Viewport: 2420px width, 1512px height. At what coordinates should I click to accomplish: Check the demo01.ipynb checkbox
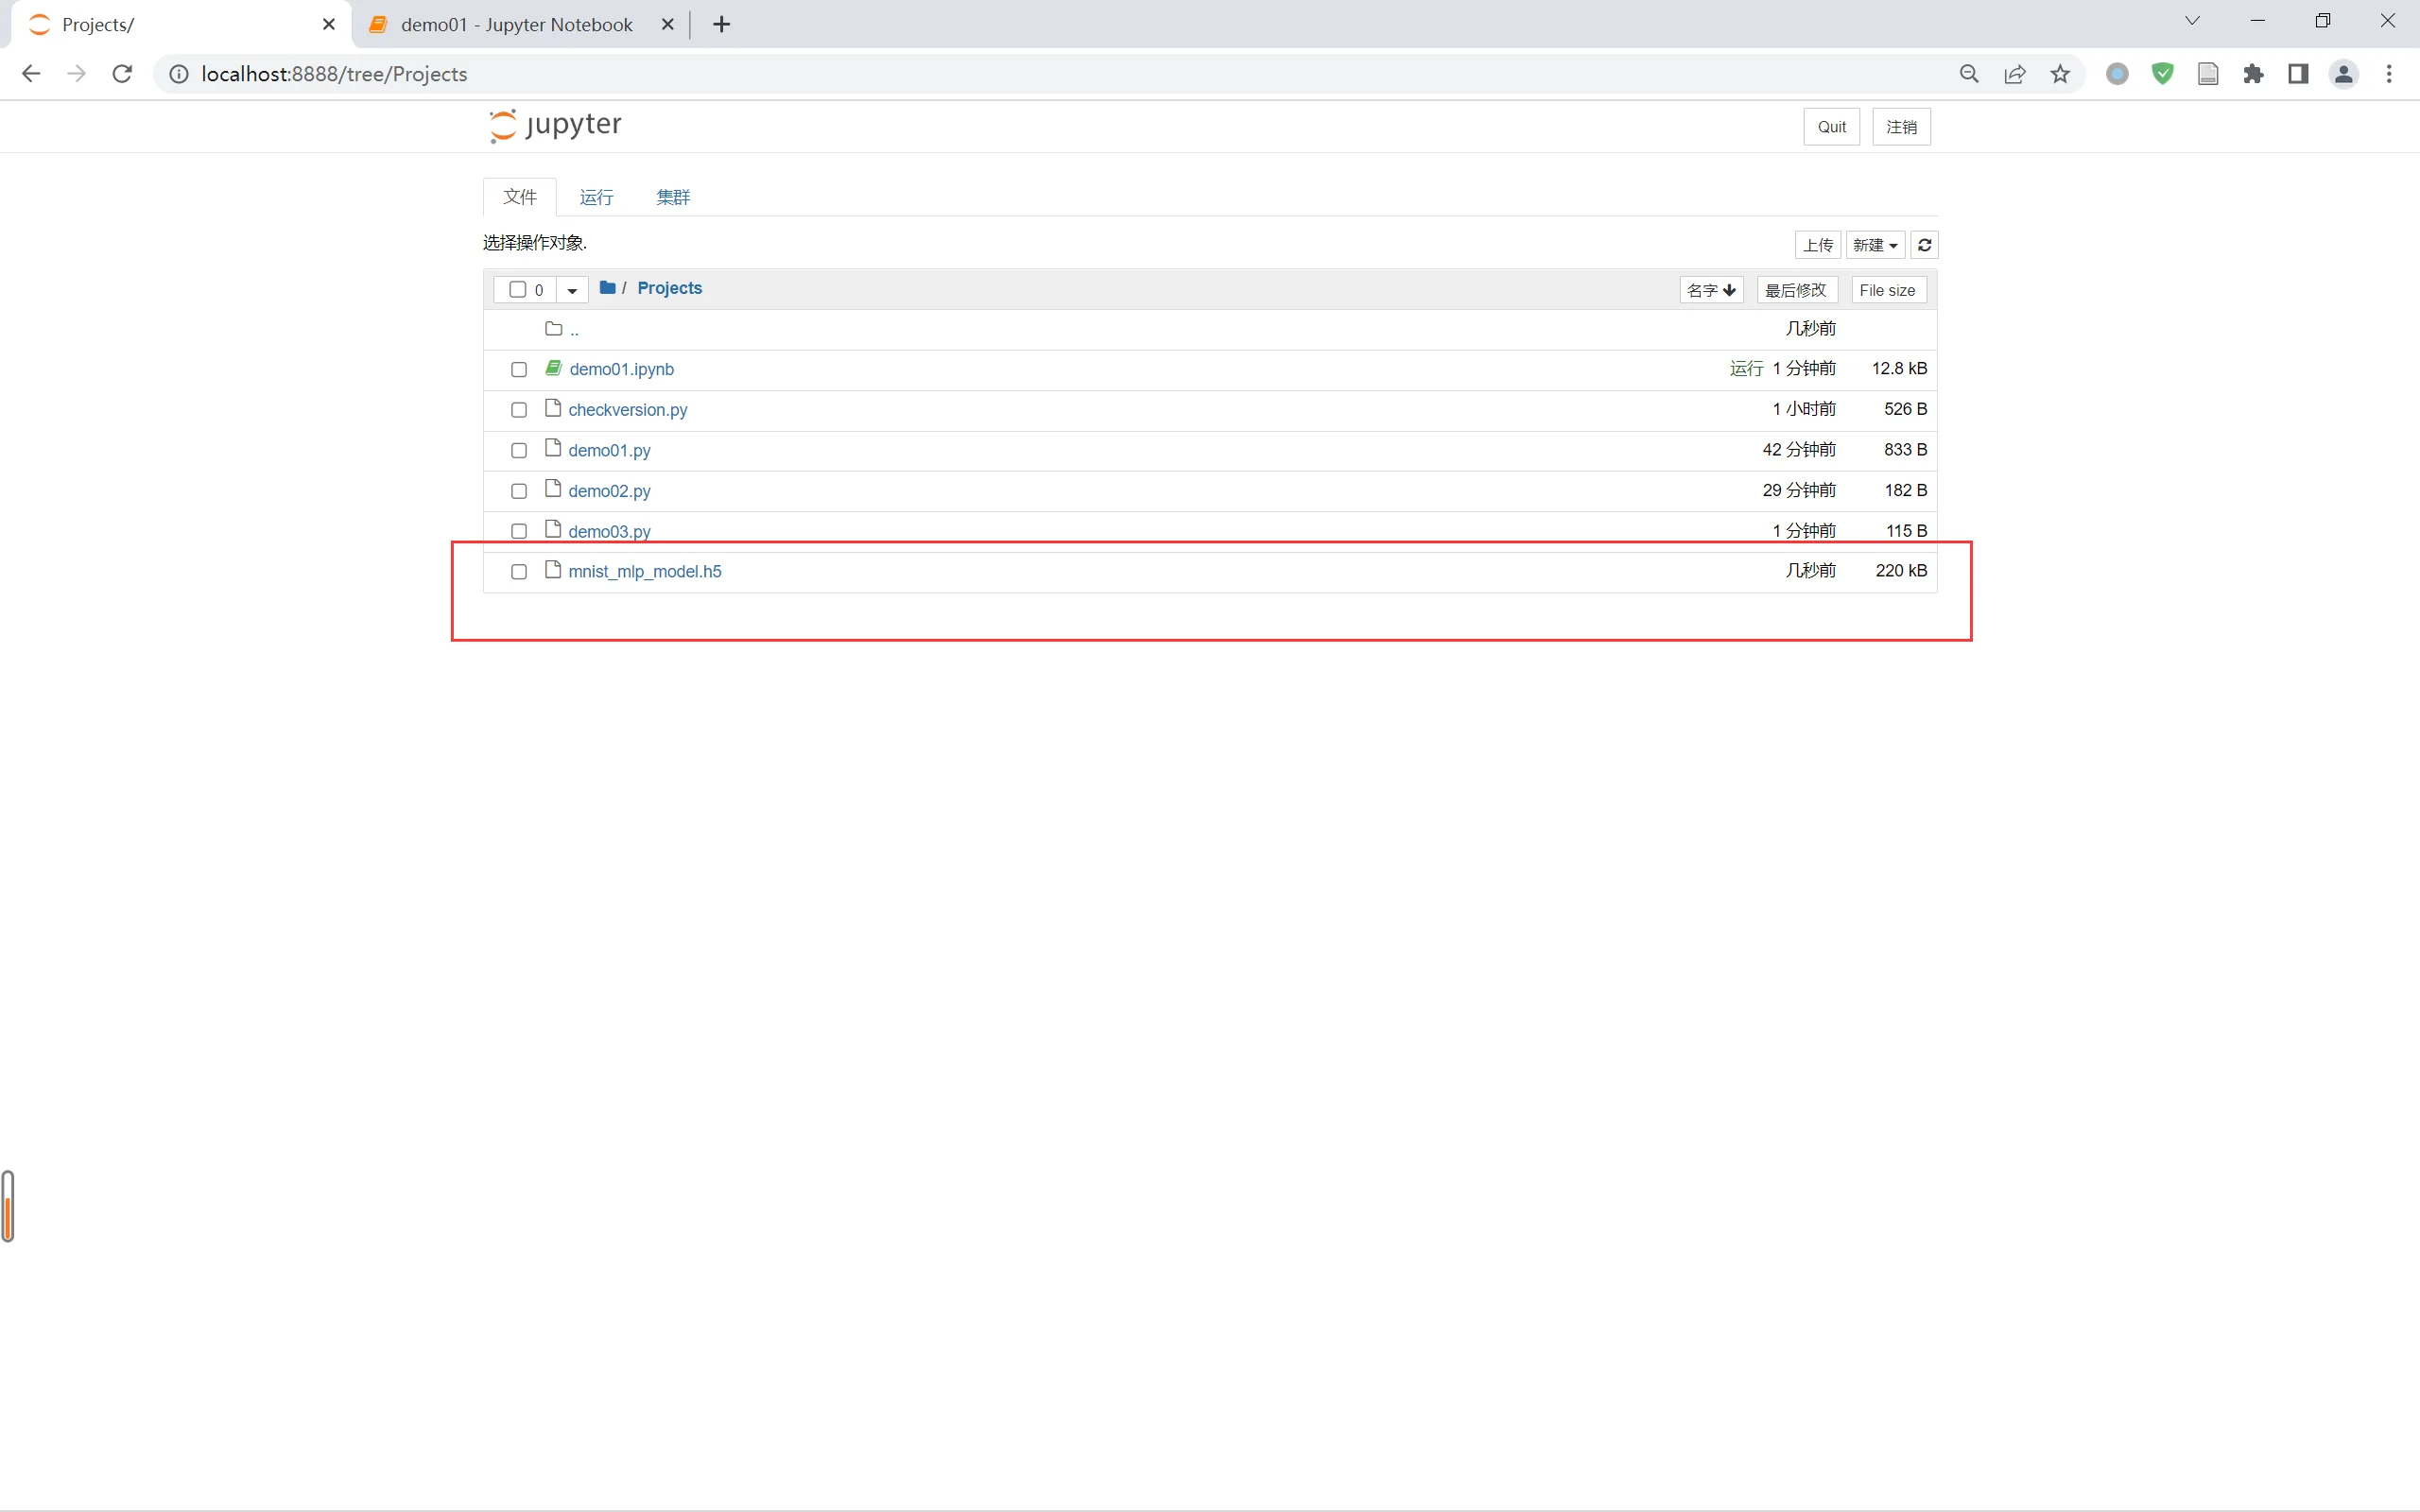pos(519,370)
